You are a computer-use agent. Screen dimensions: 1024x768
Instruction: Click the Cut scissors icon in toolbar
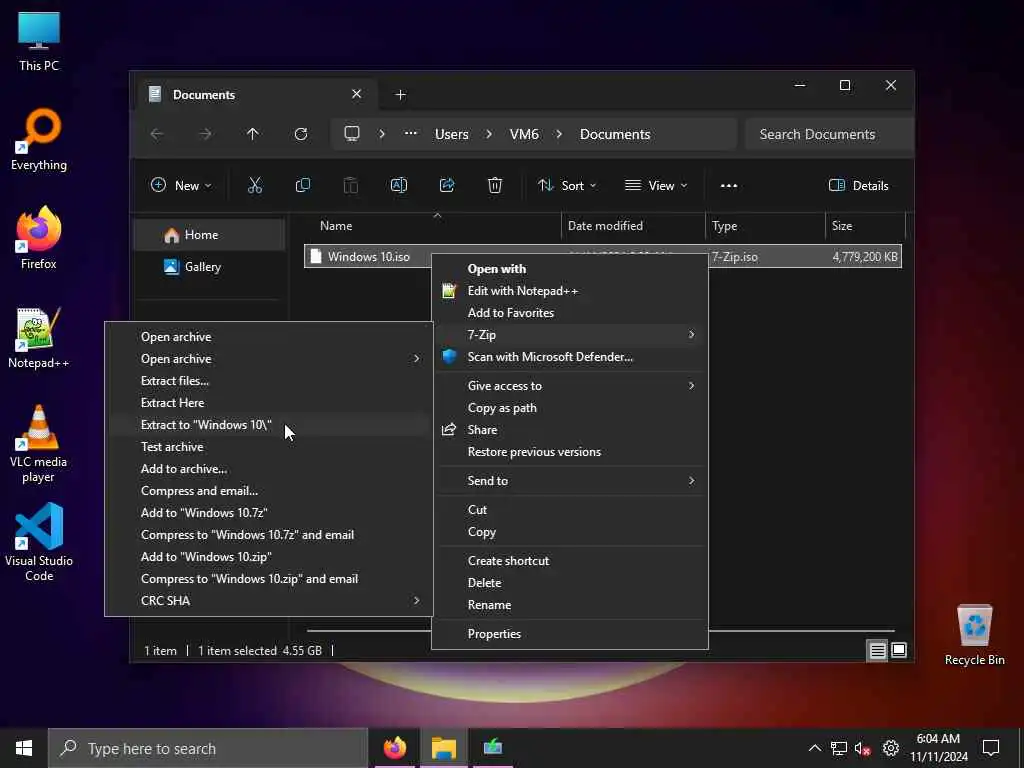[x=255, y=185]
